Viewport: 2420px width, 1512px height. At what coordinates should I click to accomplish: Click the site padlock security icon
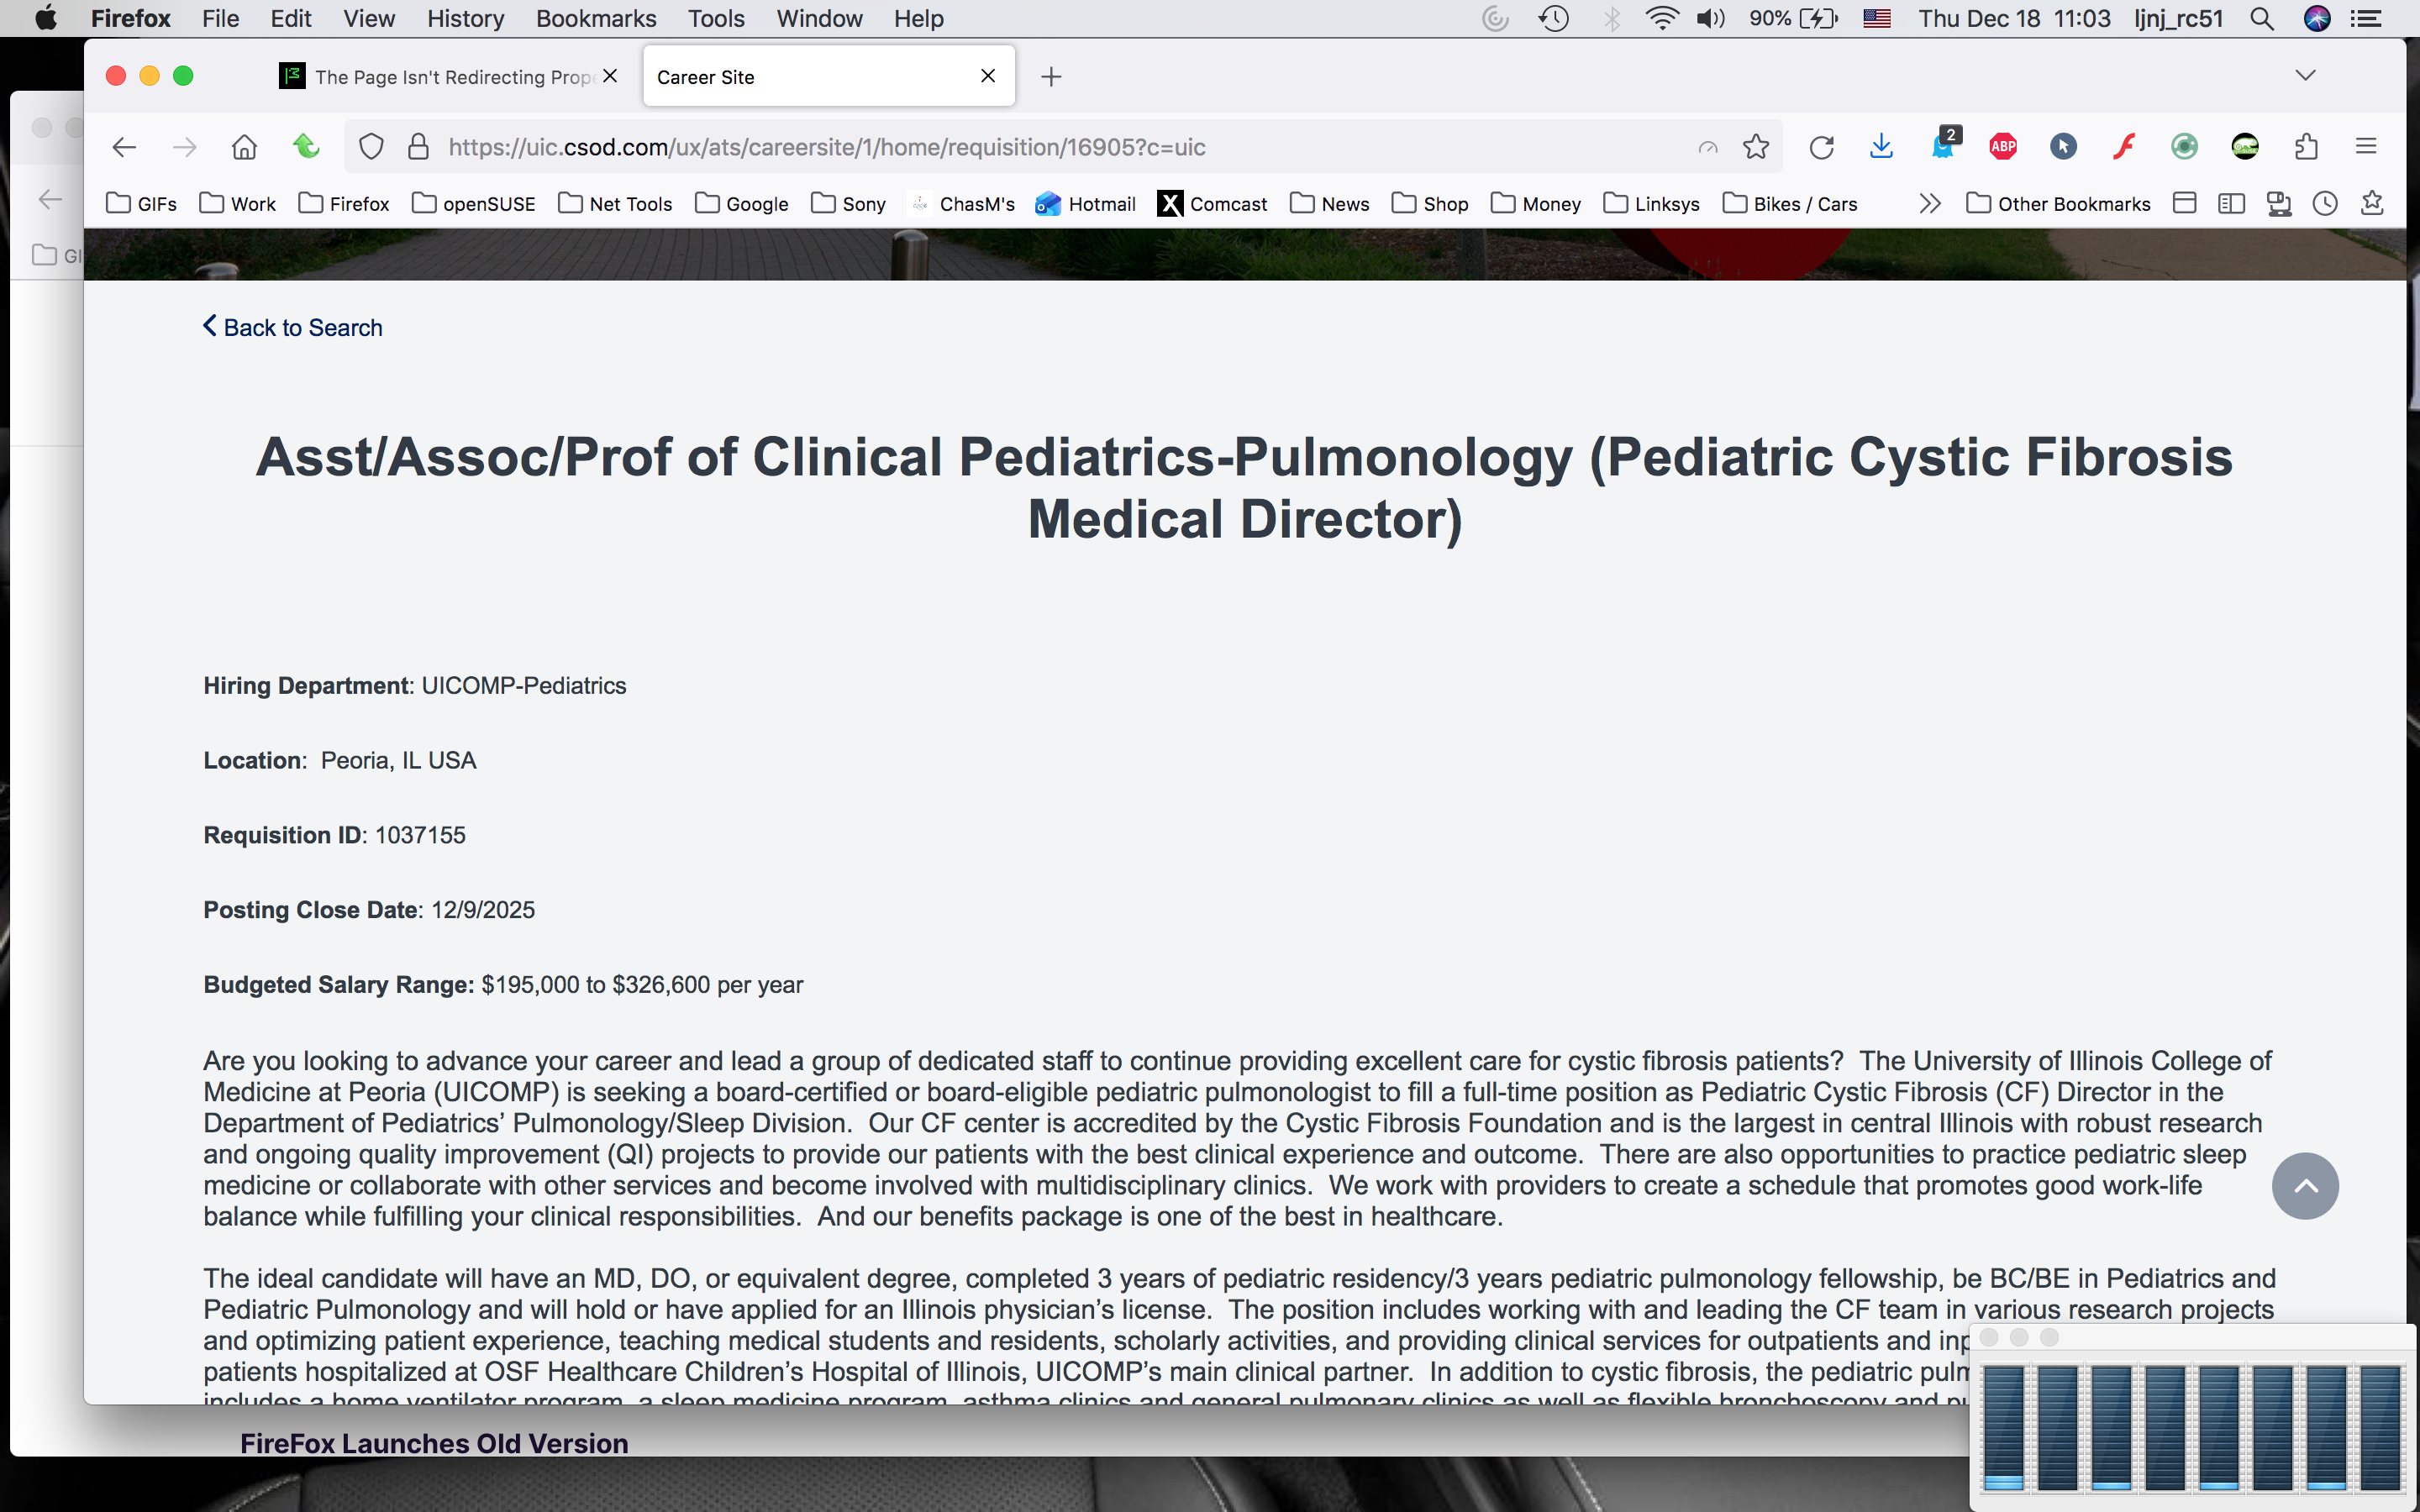pos(418,147)
